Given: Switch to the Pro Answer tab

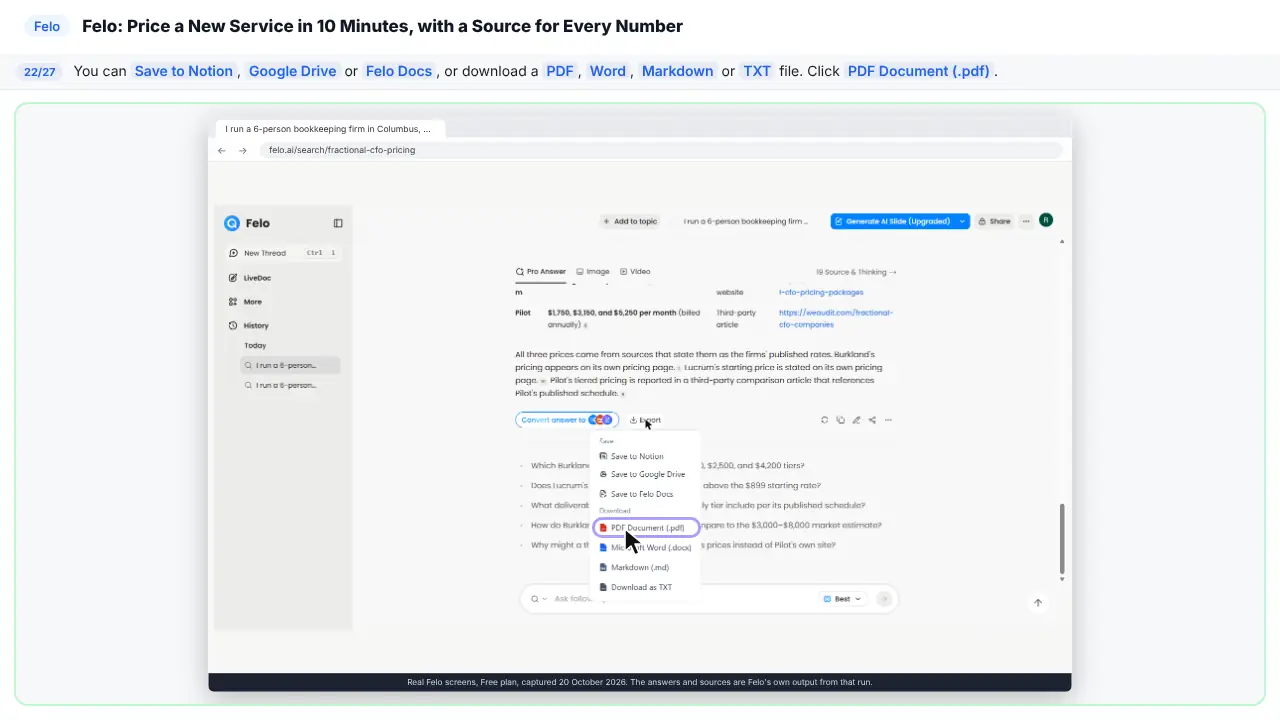Looking at the screenshot, I should coord(541,272).
